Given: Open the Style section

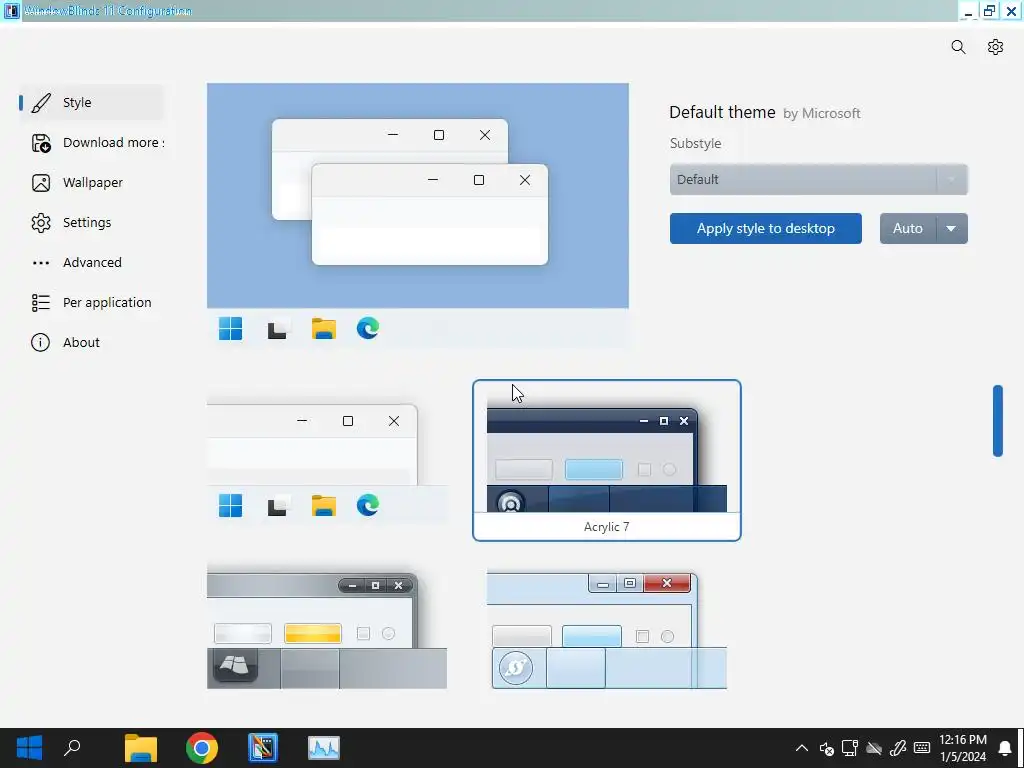Looking at the screenshot, I should click(x=91, y=103).
